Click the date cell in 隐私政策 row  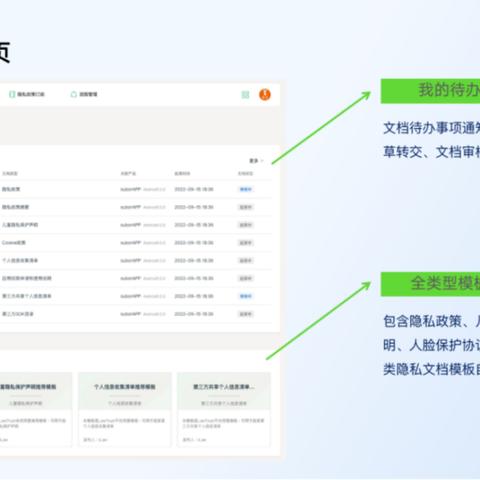(x=194, y=189)
